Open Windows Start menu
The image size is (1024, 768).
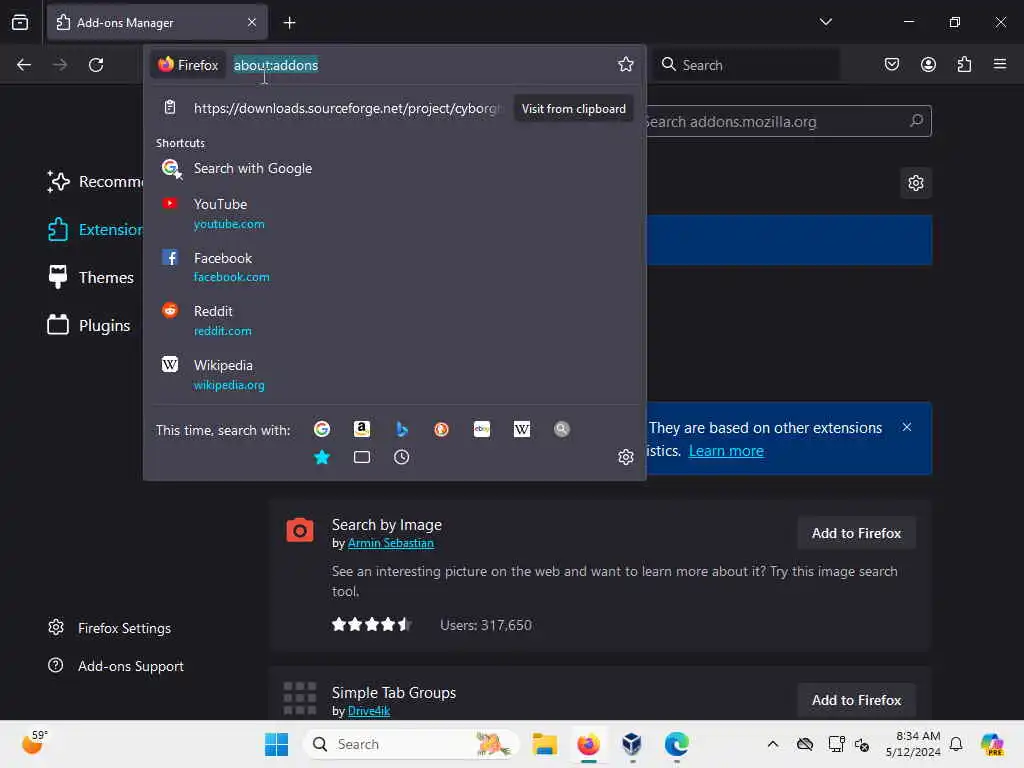(x=276, y=744)
